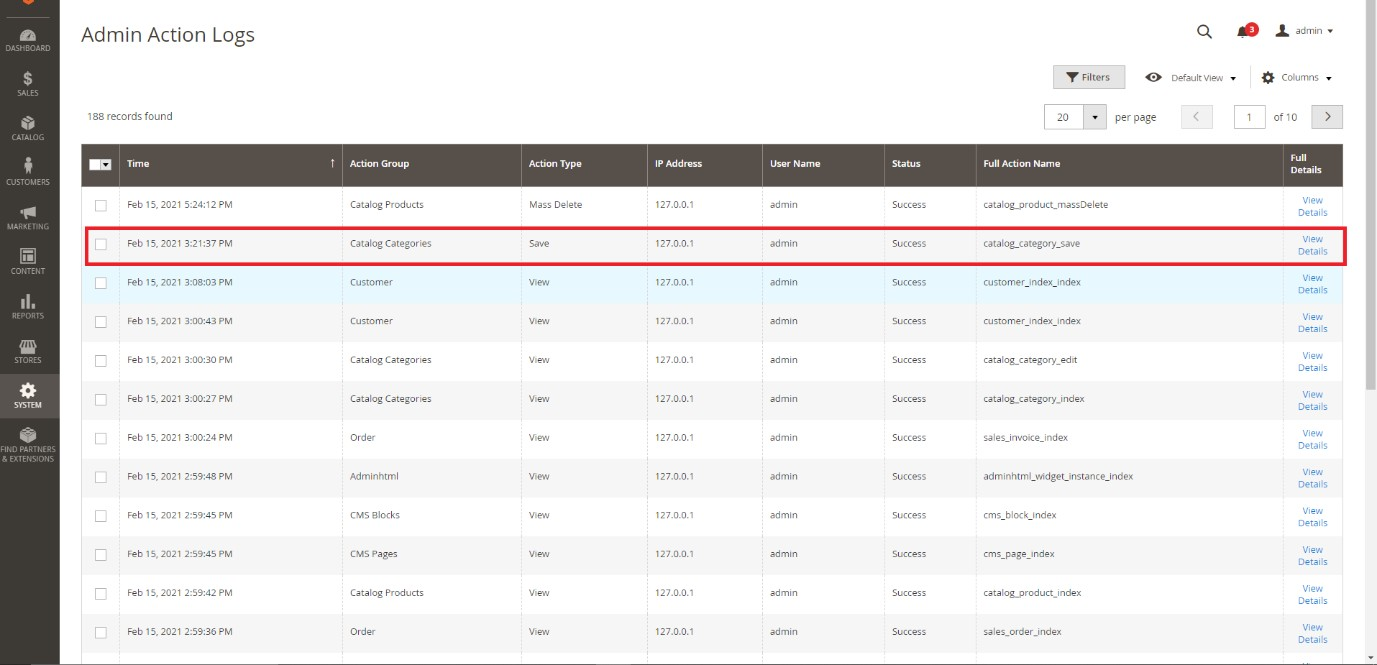View Details for adminhtml_widget_instance_index
This screenshot has width=1377, height=665.
tap(1312, 478)
